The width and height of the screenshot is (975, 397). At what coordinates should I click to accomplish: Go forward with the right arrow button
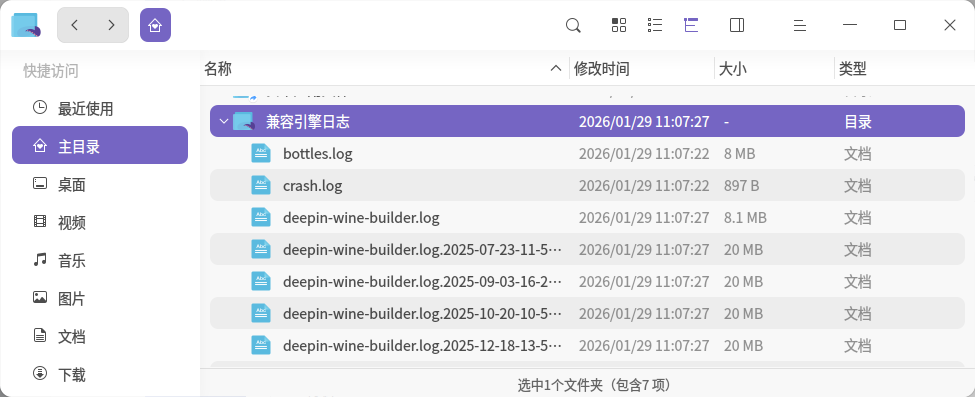(111, 25)
